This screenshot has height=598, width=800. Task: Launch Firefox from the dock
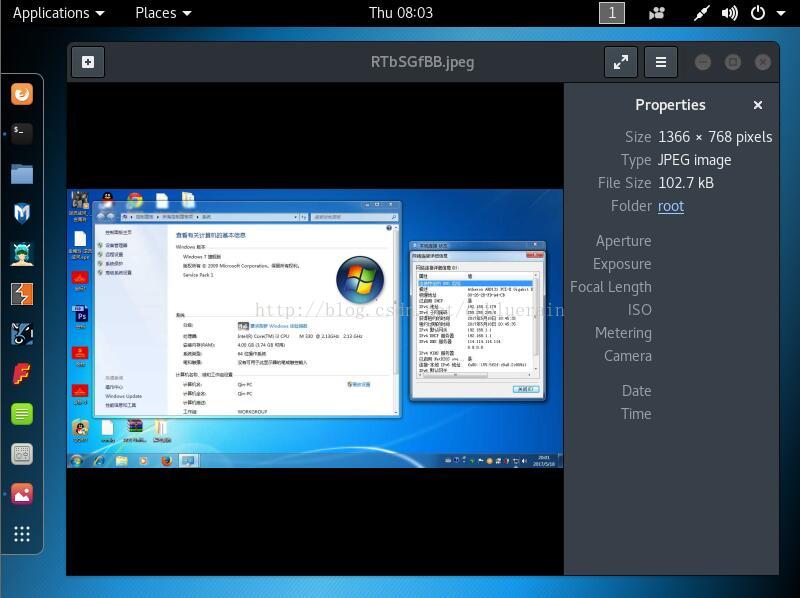[x=22, y=94]
